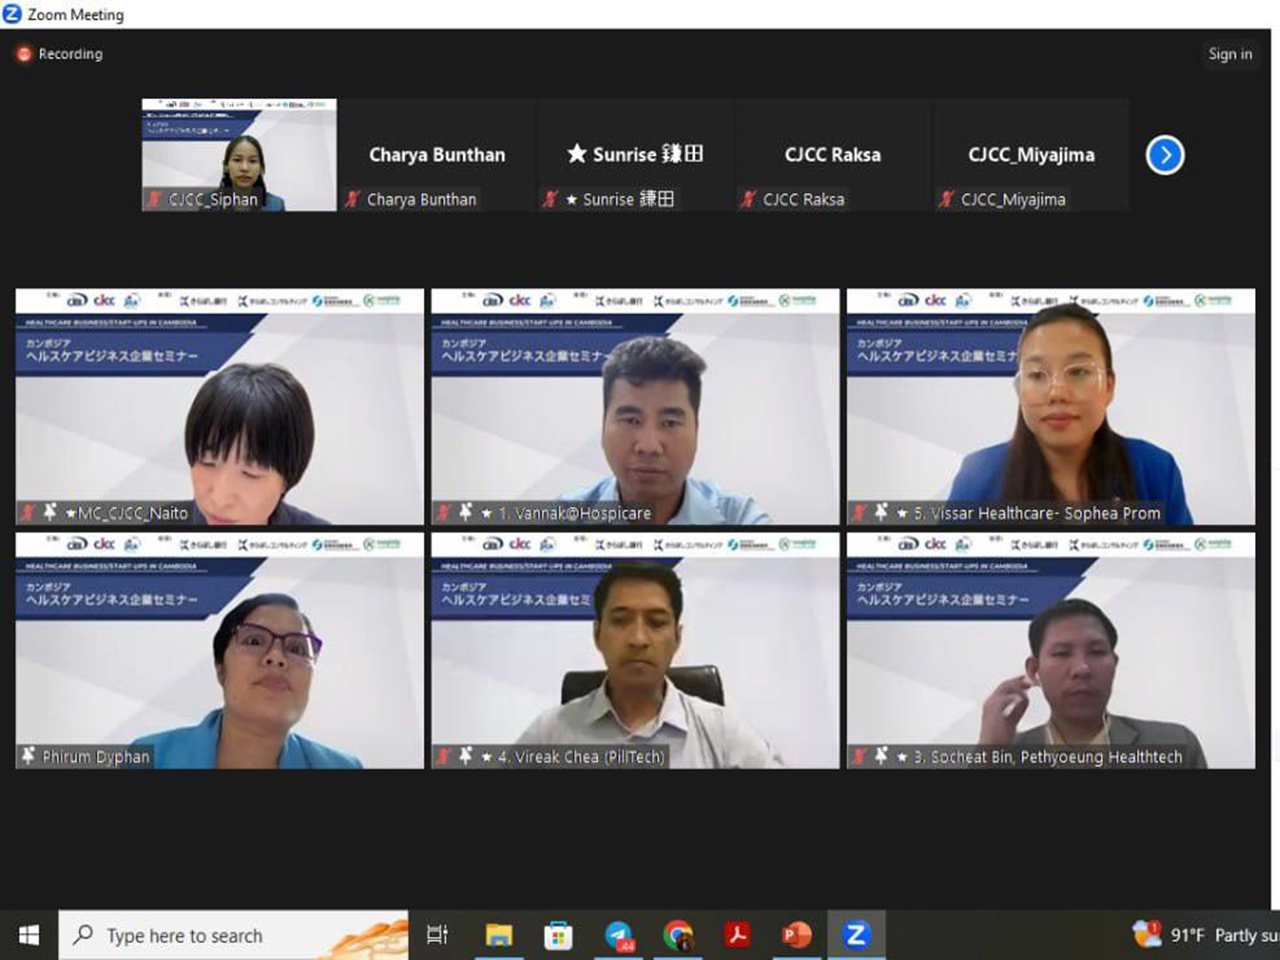Show next participants with the blue arrow
The image size is (1280, 960).
coord(1164,155)
